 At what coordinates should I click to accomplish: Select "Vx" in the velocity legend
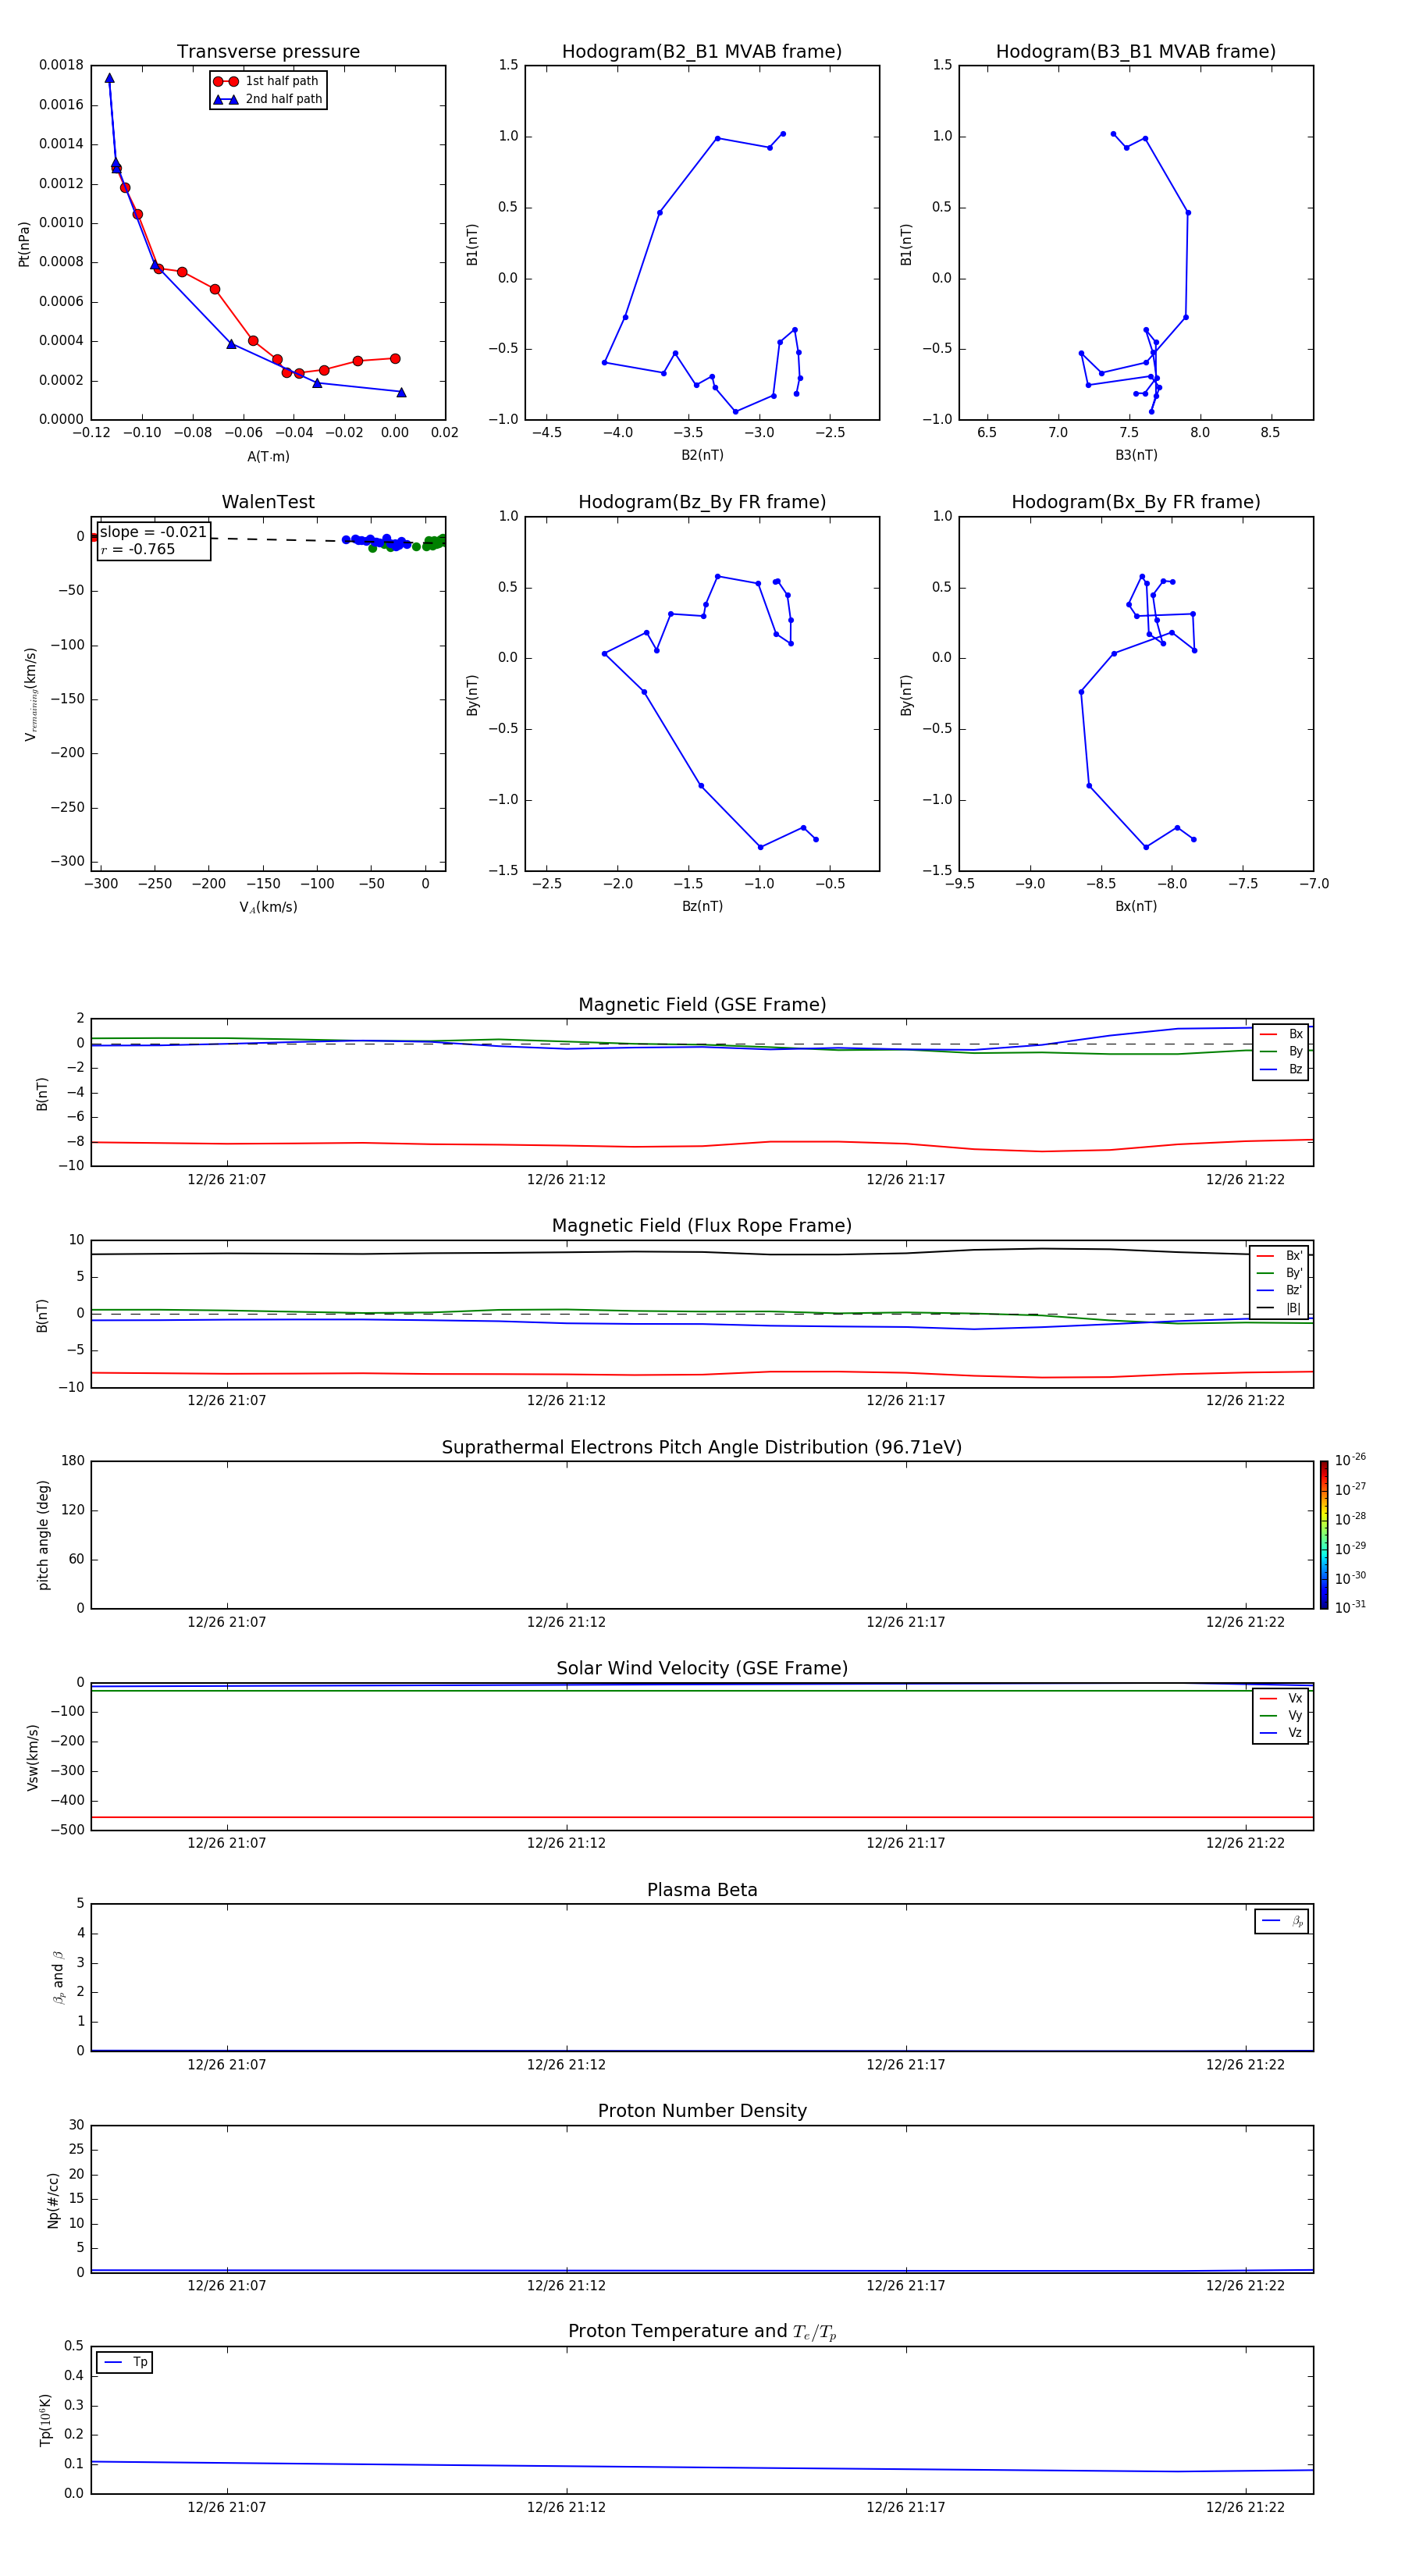click(1281, 1698)
